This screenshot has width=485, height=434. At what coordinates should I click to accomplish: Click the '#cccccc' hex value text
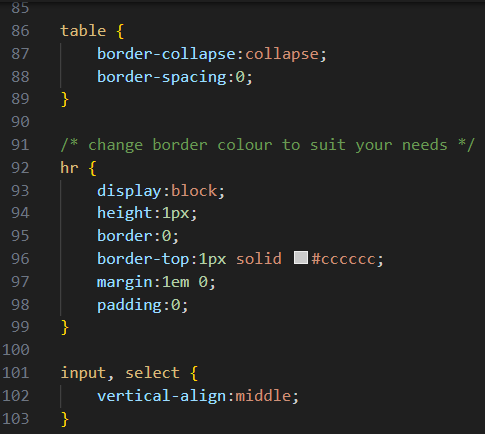[343, 259]
